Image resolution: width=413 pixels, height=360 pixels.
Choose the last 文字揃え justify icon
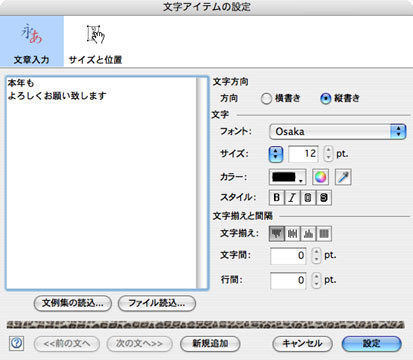[x=324, y=234]
